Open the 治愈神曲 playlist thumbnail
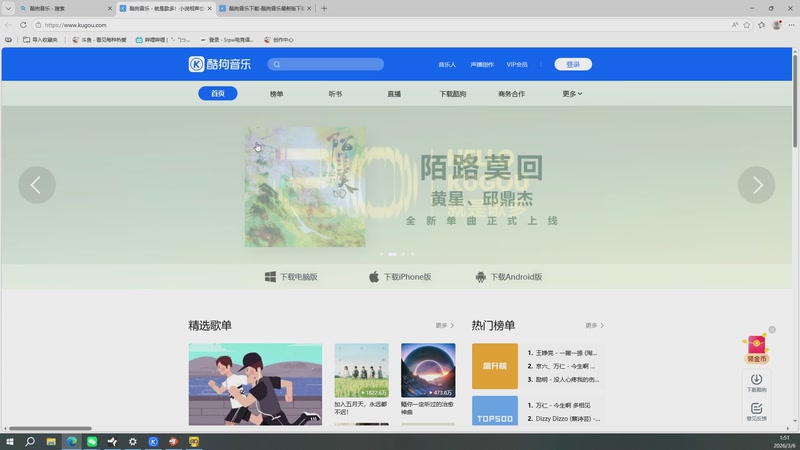This screenshot has height=450, width=800. (x=428, y=370)
